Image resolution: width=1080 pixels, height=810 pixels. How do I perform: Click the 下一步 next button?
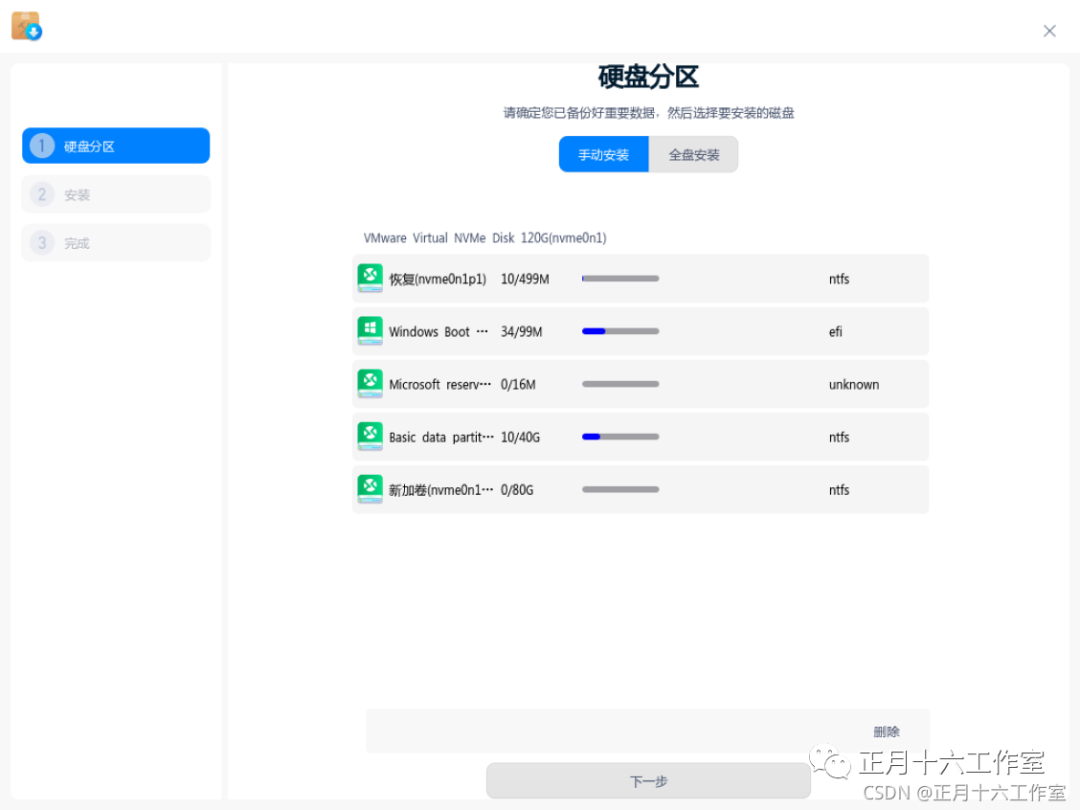pyautogui.click(x=649, y=781)
